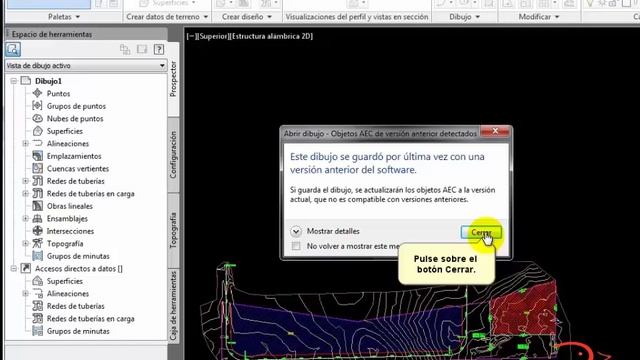Select 'Redes de tuberías en carga' under Accesos directos

coord(91,318)
